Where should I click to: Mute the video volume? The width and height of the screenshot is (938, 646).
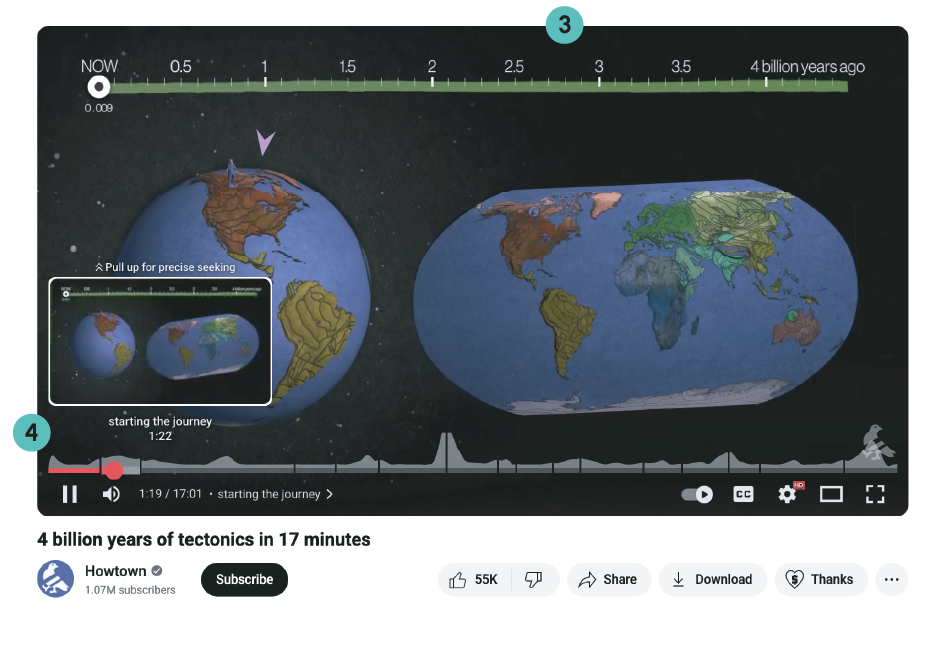pyautogui.click(x=111, y=494)
